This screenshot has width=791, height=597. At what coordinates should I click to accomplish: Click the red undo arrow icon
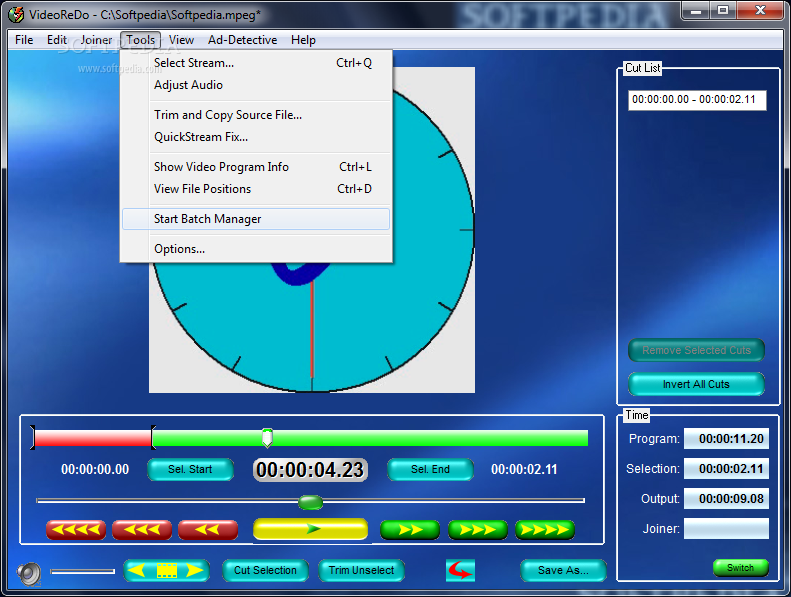click(x=460, y=570)
